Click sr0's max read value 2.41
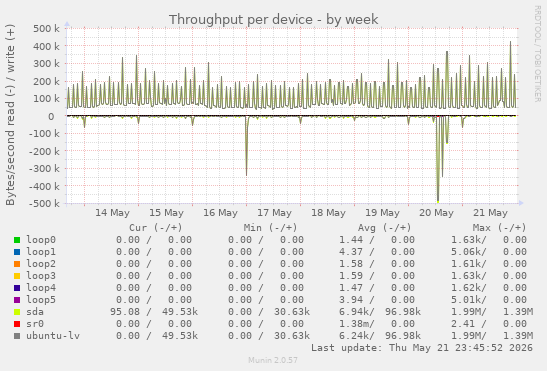Image resolution: width=547 pixels, height=371 pixels. coord(463,324)
